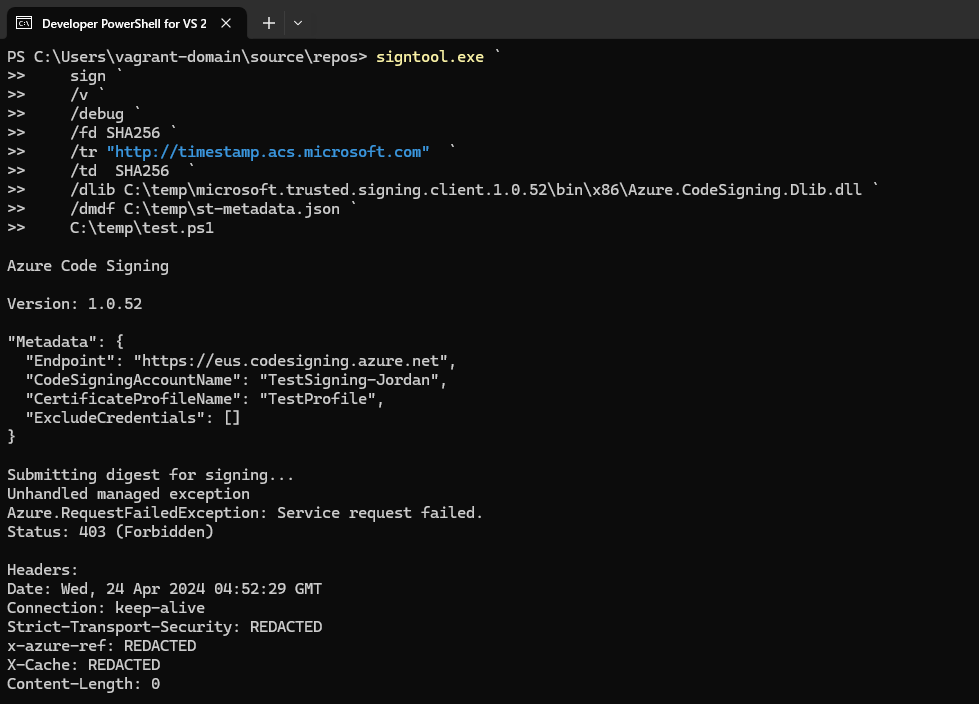
Task: Click the timestamp.acs.microsoft.com URL
Action: coord(268,152)
